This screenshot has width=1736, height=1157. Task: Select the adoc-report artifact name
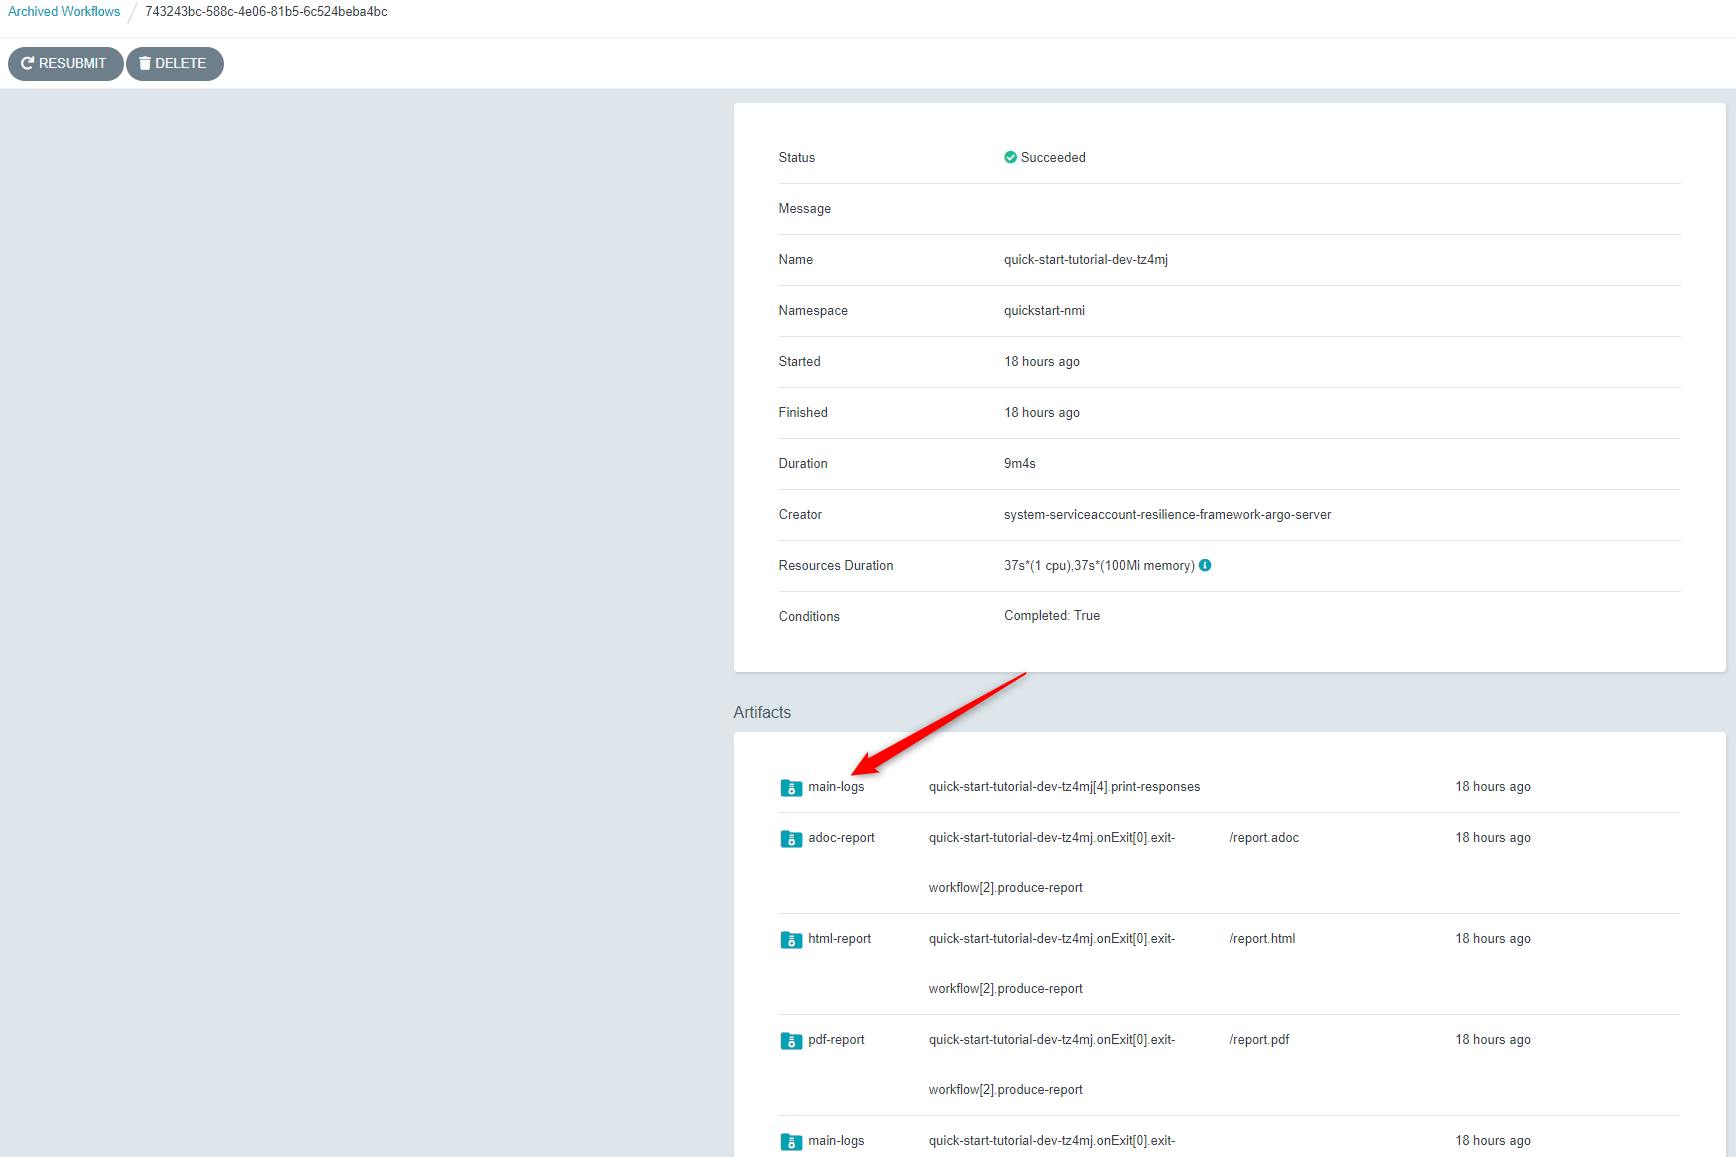click(841, 838)
